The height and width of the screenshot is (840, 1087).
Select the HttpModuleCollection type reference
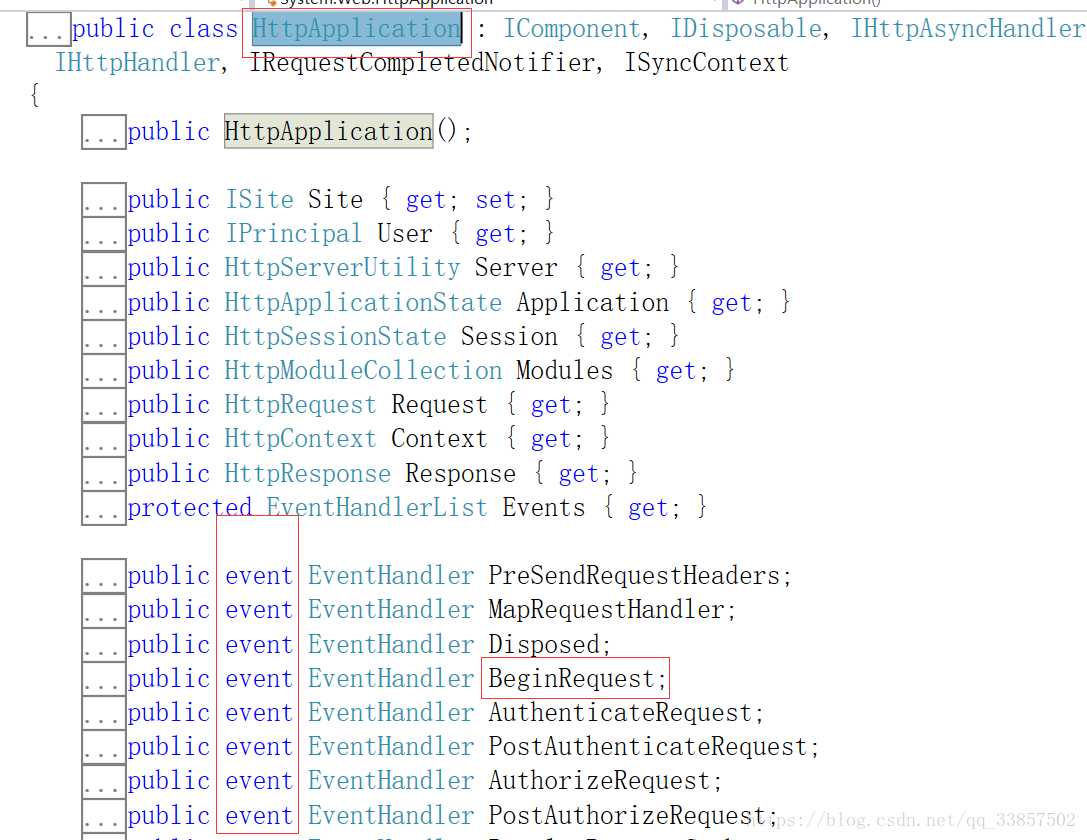pyautogui.click(x=363, y=371)
